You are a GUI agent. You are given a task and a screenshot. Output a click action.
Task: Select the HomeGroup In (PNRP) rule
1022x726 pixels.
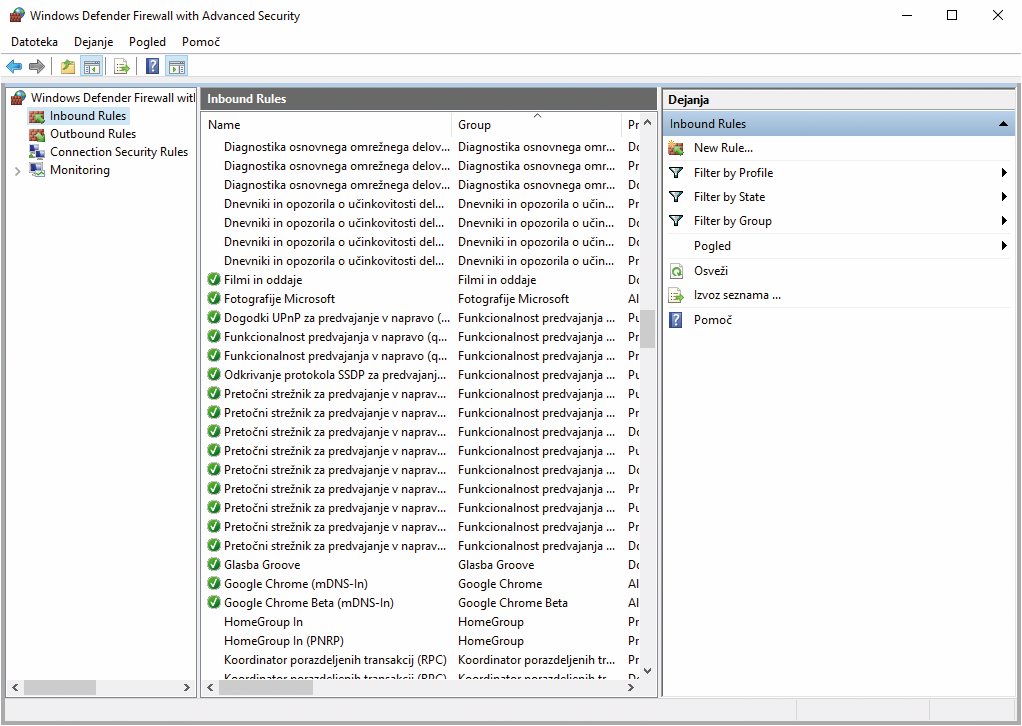coord(284,641)
